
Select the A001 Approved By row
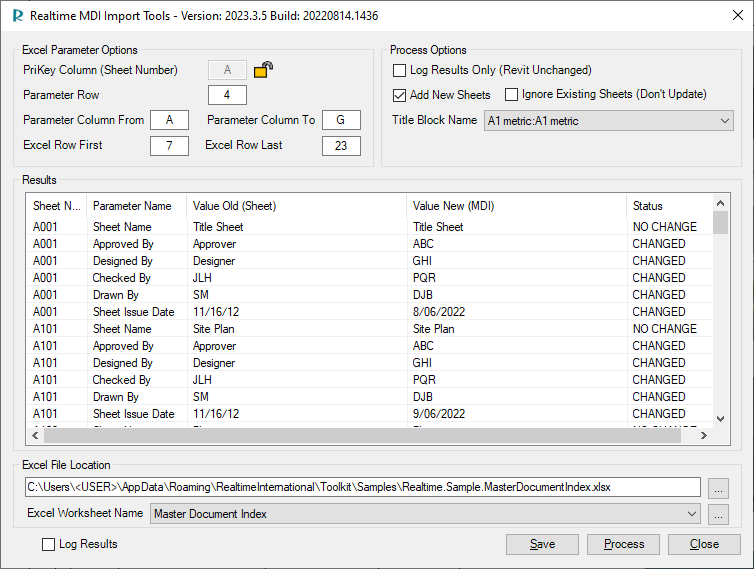[x=369, y=244]
